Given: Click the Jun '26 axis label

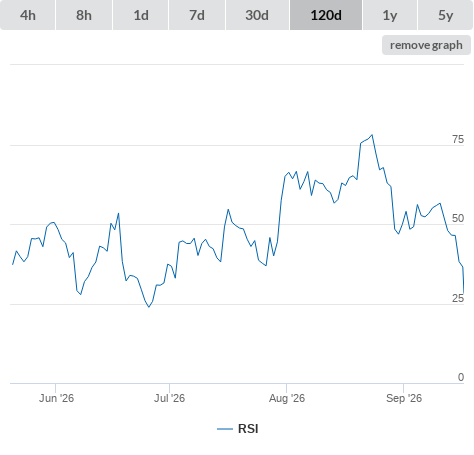Looking at the screenshot, I should point(56,398).
